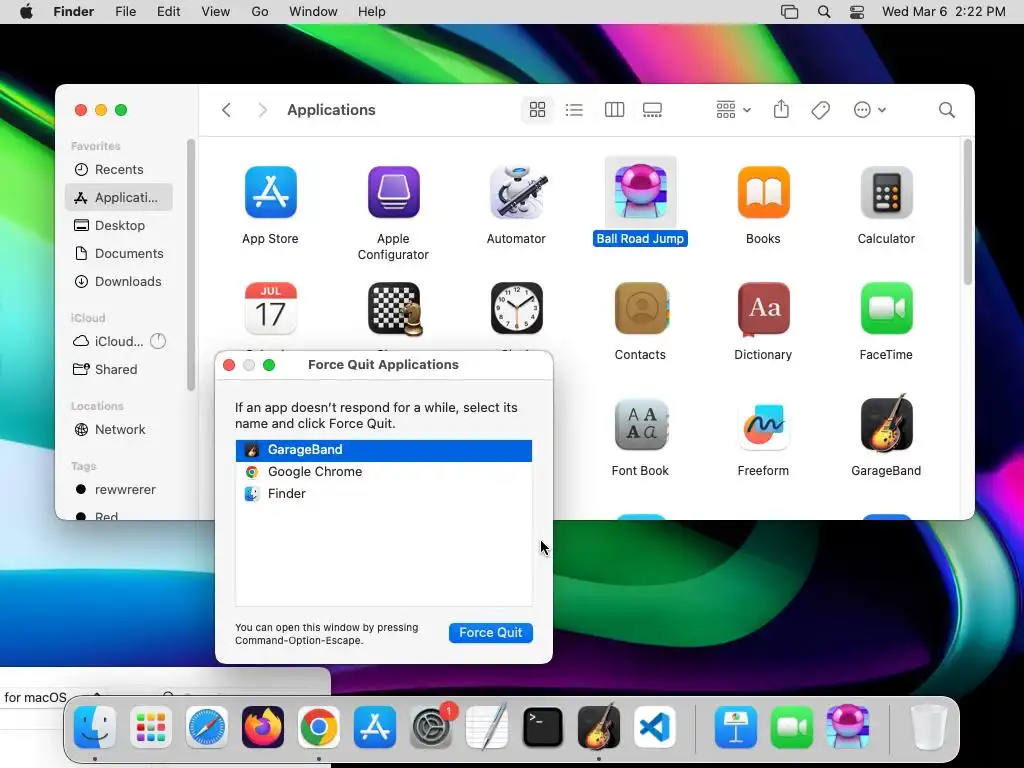Switch Finder to column view
1024x768 pixels.
614,110
